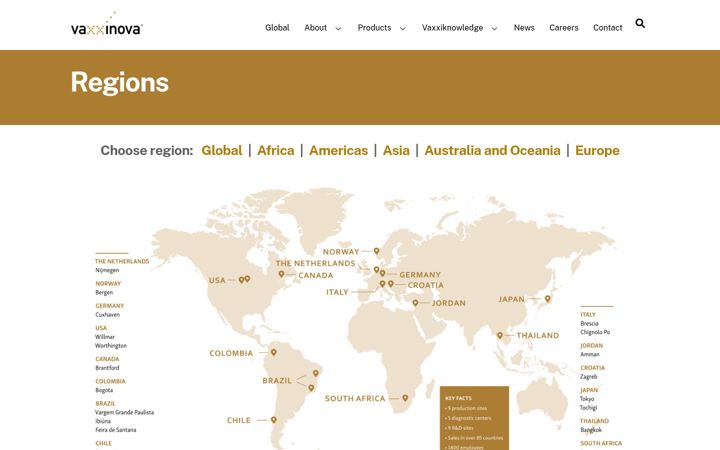The width and height of the screenshot is (720, 450).
Task: Click Feira de Santana entry
Action: click(x=116, y=430)
